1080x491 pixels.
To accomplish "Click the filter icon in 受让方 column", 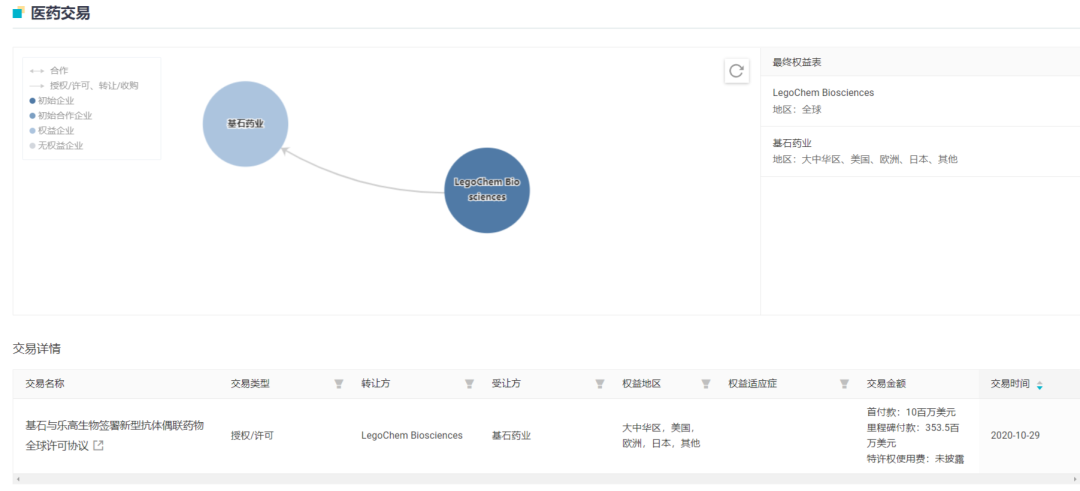I will [x=600, y=384].
